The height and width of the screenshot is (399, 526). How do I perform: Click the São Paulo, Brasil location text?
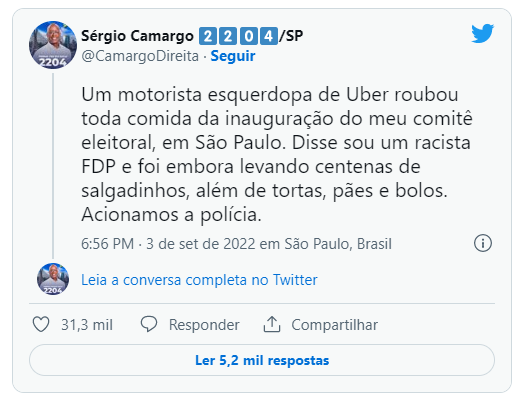point(338,244)
